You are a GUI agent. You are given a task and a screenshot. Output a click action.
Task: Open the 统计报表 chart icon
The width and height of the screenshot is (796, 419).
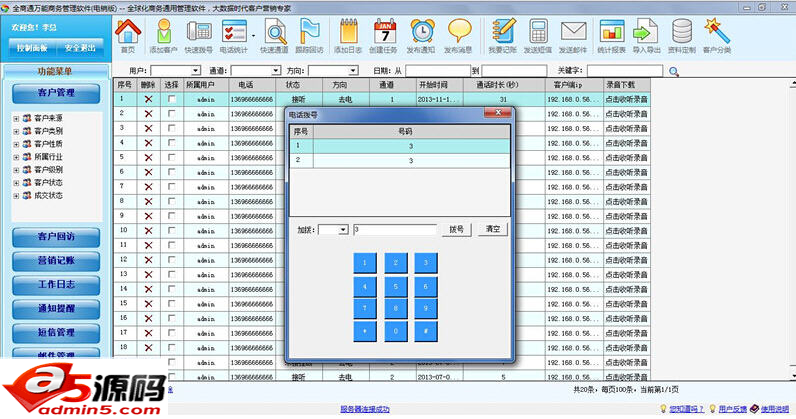coord(611,31)
